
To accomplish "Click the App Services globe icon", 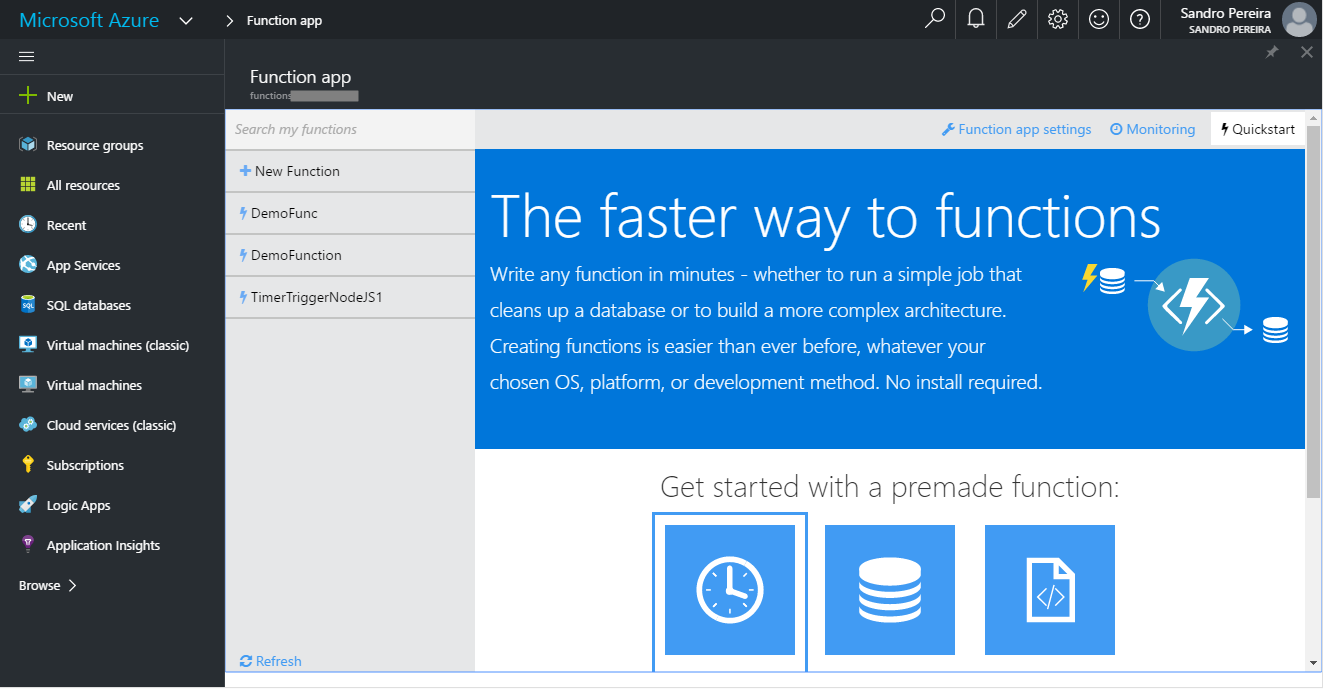I will tap(28, 265).
